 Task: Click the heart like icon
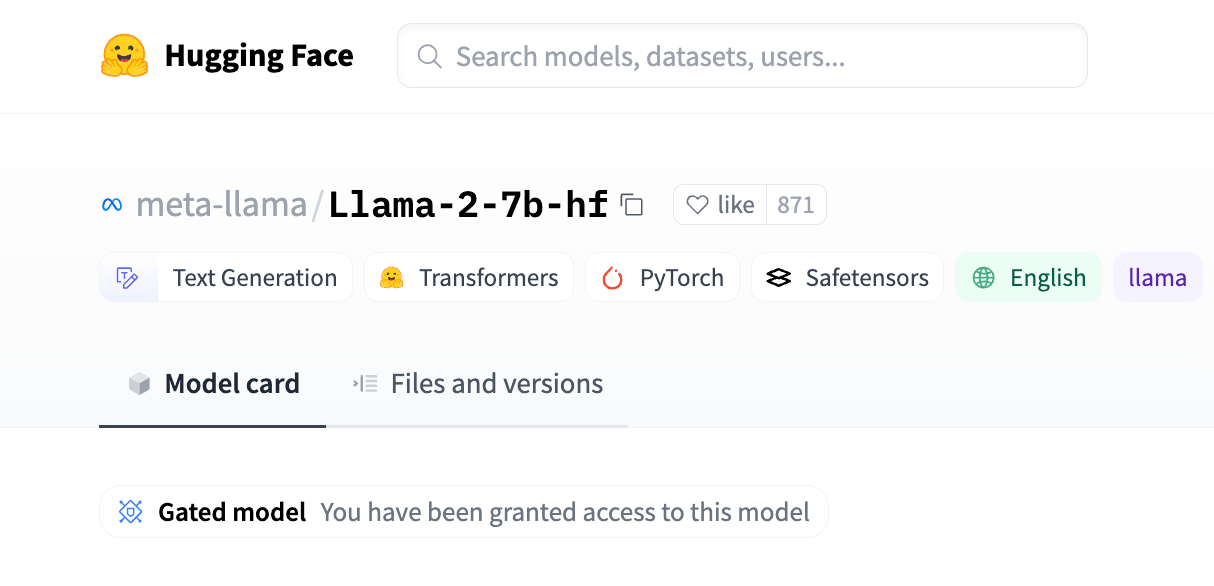pyautogui.click(x=697, y=205)
